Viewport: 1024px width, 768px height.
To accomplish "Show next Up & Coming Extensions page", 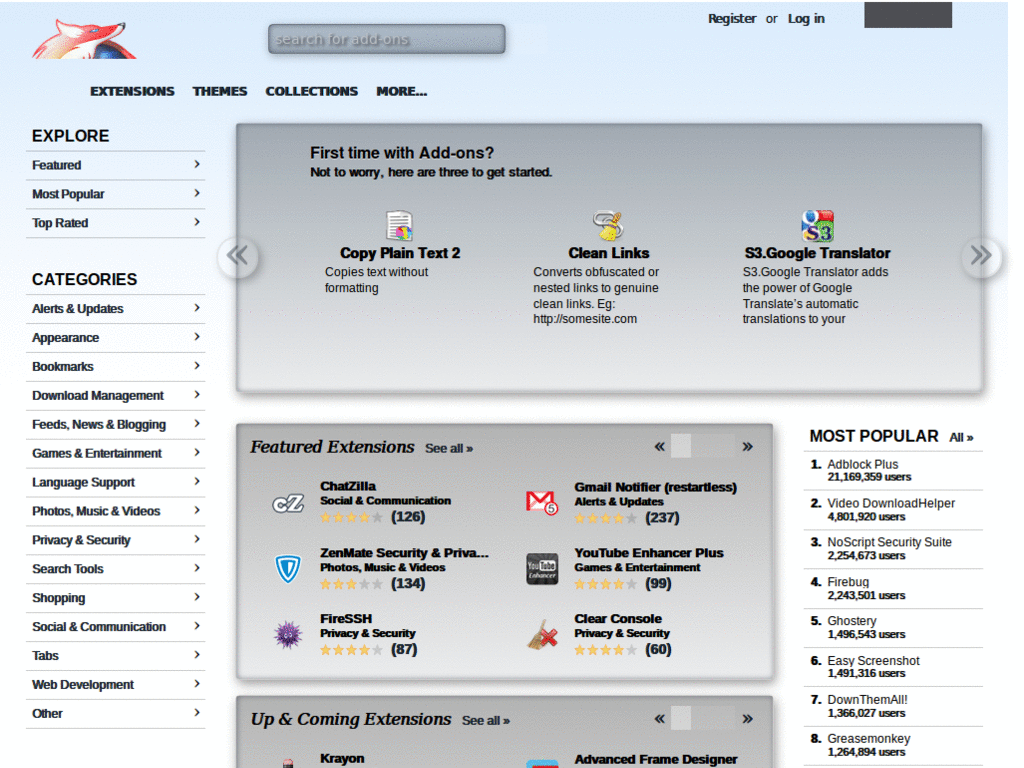I will click(748, 719).
